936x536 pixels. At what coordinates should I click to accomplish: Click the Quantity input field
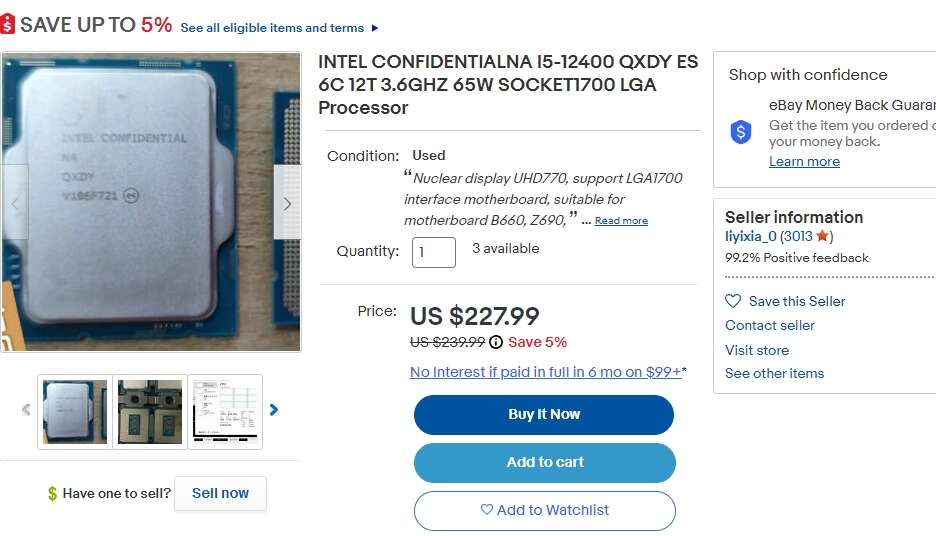click(433, 252)
